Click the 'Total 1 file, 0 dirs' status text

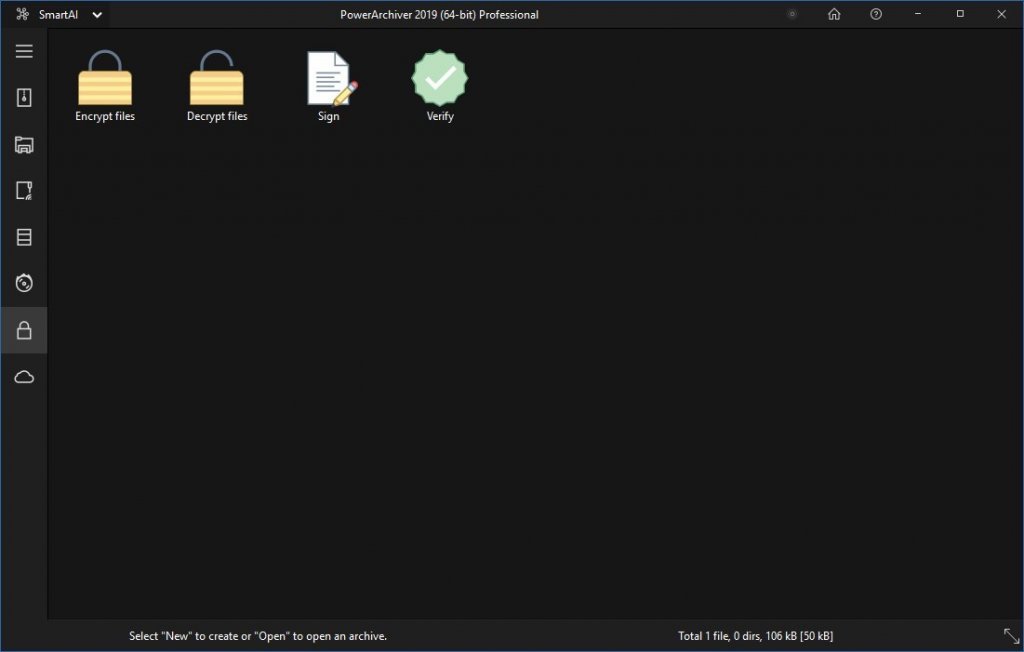(x=756, y=636)
